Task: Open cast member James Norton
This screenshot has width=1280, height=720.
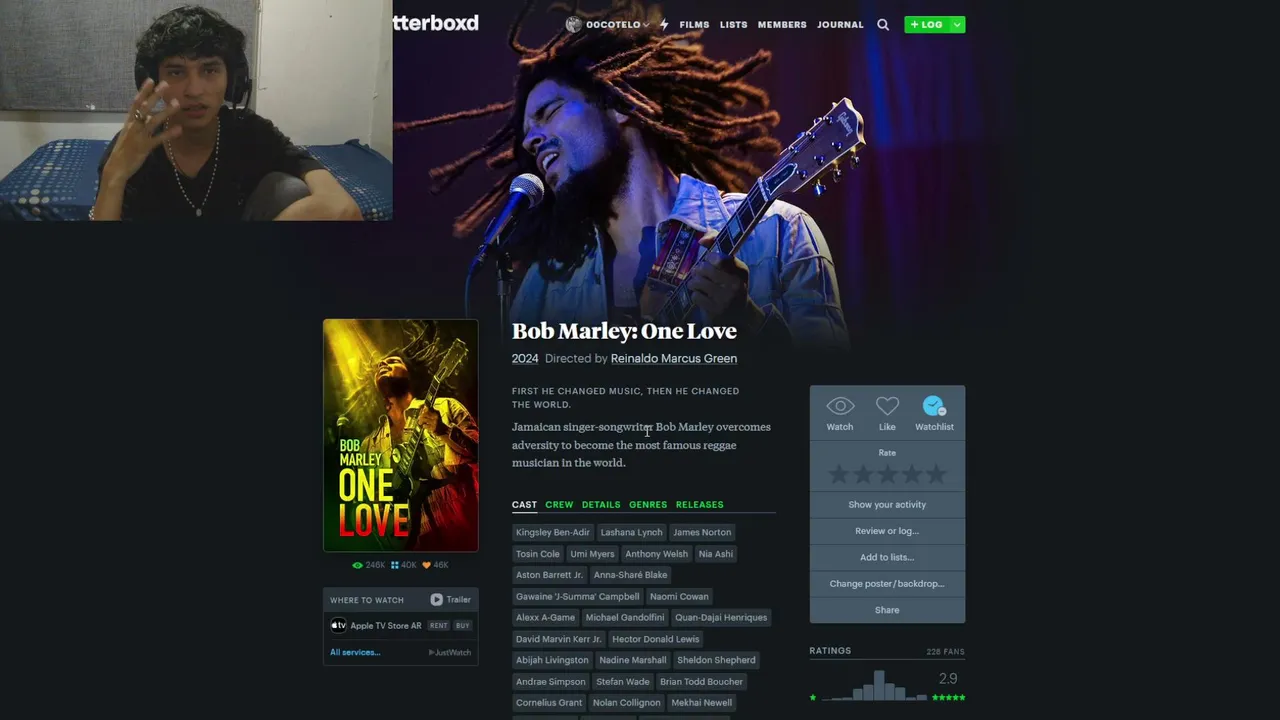Action: pos(702,532)
